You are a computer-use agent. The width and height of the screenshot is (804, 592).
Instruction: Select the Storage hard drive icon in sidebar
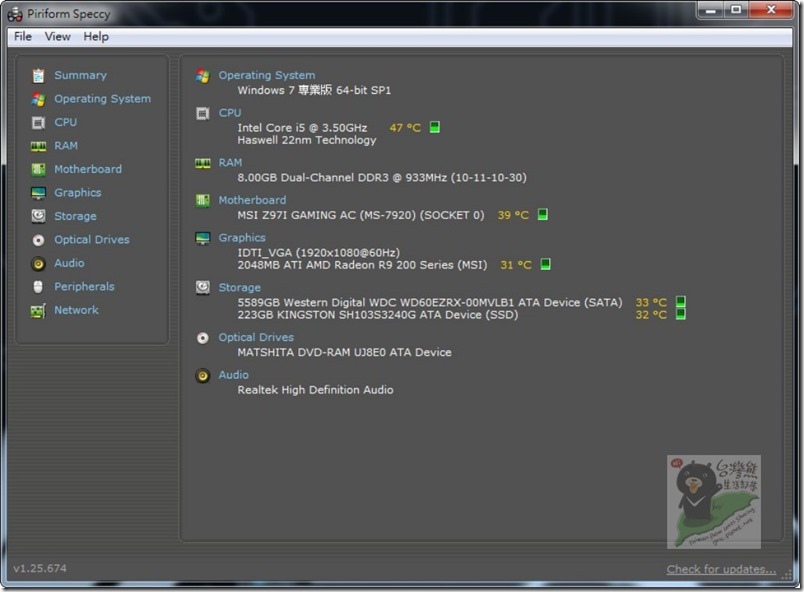tap(38, 216)
